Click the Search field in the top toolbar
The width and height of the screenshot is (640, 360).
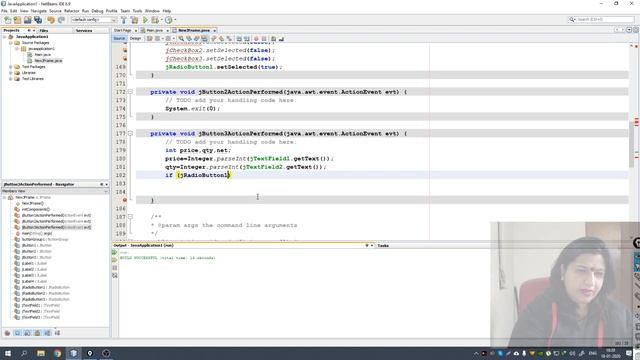tap(602, 19)
